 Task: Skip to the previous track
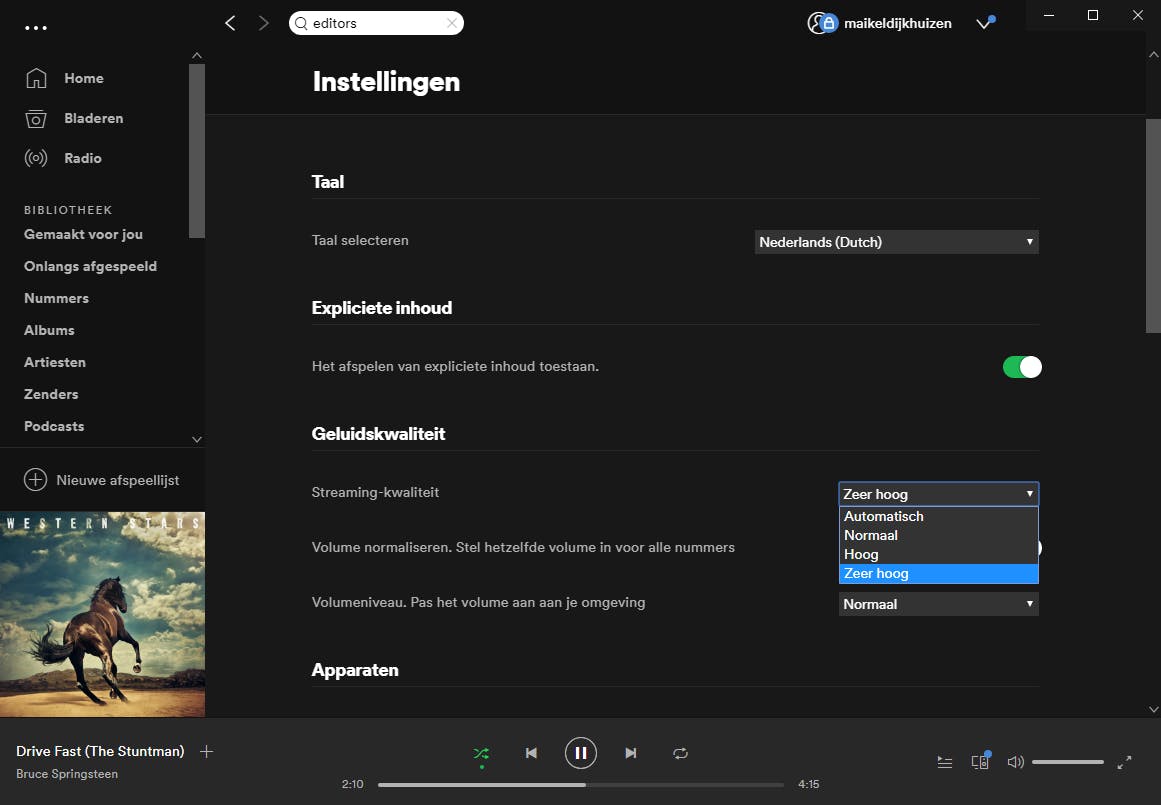[x=531, y=753]
